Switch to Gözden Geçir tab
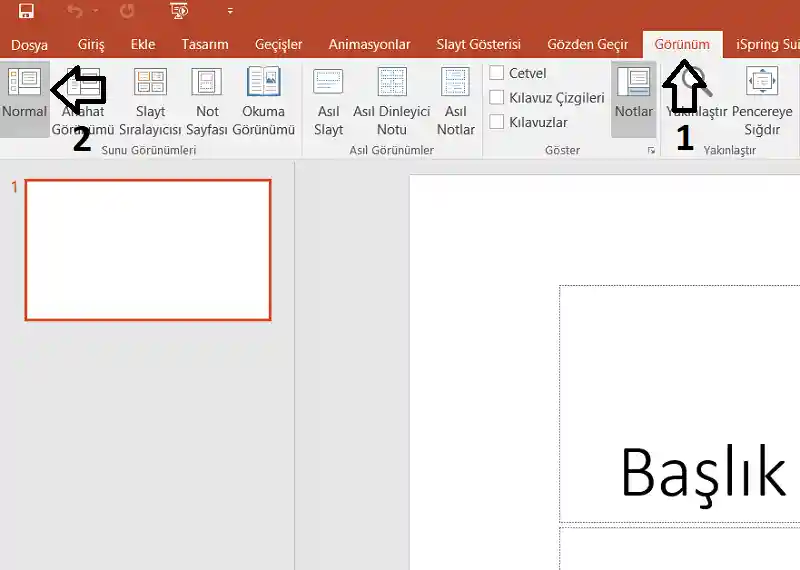This screenshot has height=570, width=800. 588,45
